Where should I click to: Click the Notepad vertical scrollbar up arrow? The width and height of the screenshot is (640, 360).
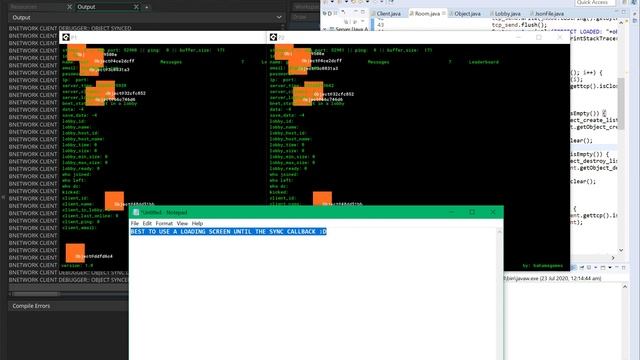pyautogui.click(x=499, y=232)
